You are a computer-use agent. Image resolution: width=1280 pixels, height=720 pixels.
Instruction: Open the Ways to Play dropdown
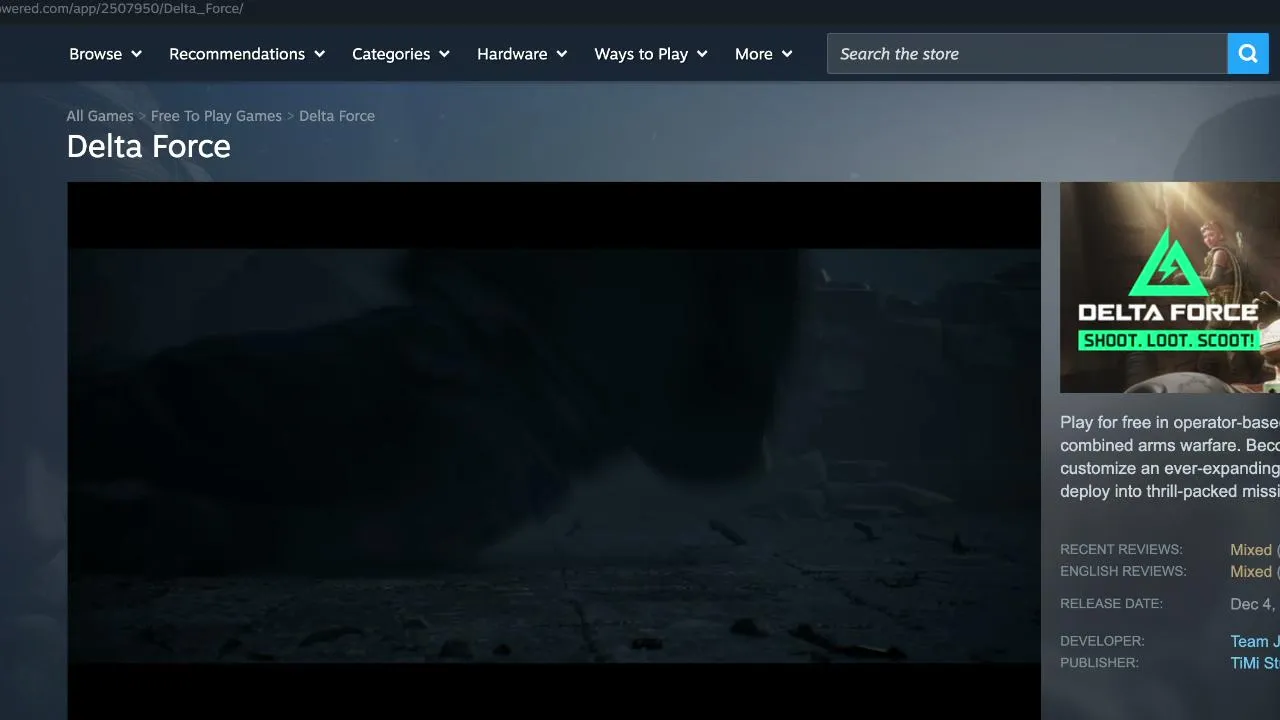coord(651,54)
